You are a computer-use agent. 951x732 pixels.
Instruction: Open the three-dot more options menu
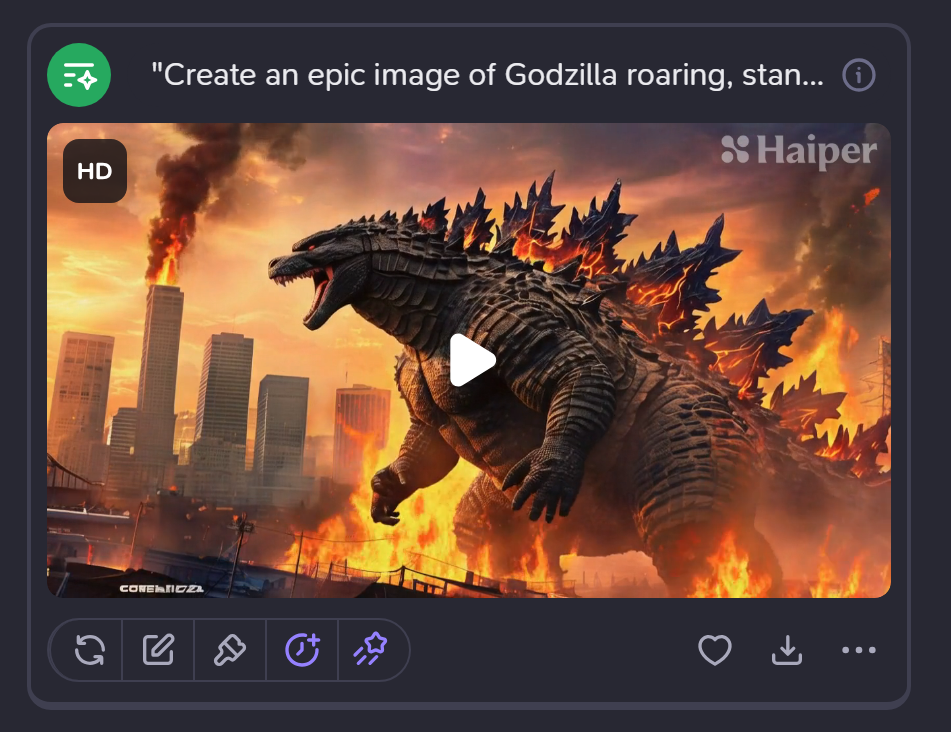click(x=859, y=650)
